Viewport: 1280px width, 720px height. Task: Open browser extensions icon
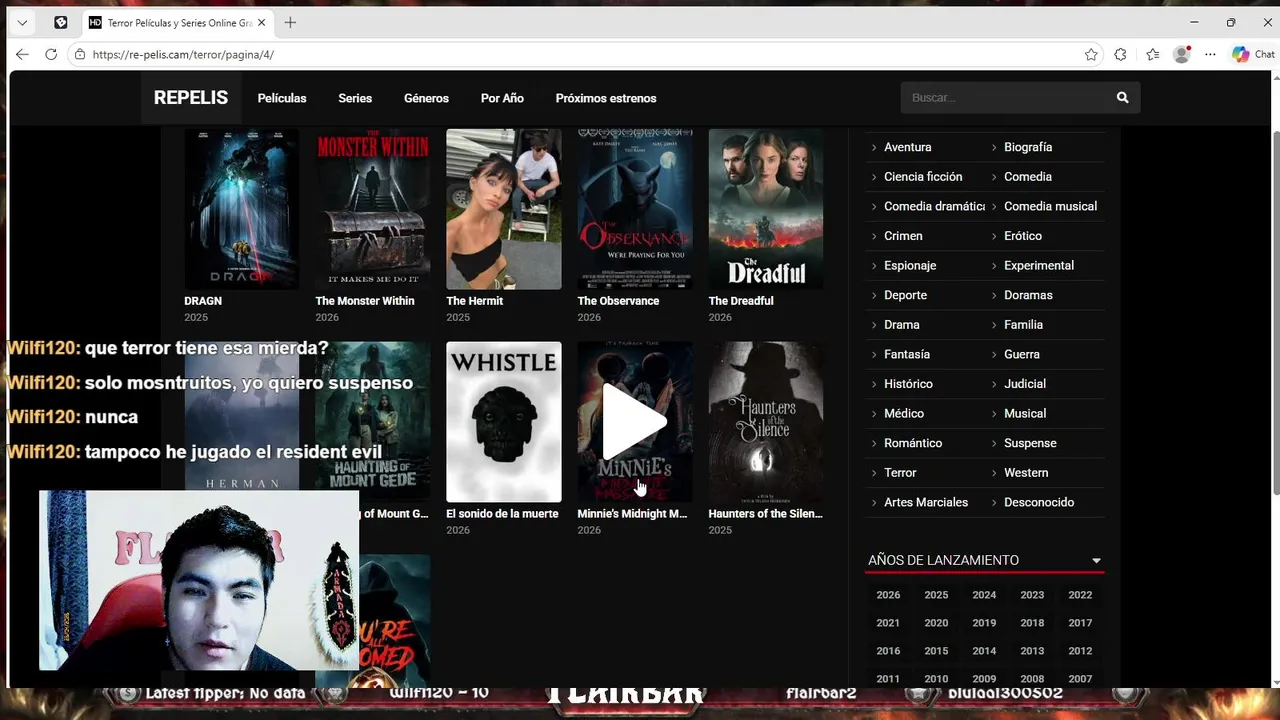pyautogui.click(x=1120, y=55)
